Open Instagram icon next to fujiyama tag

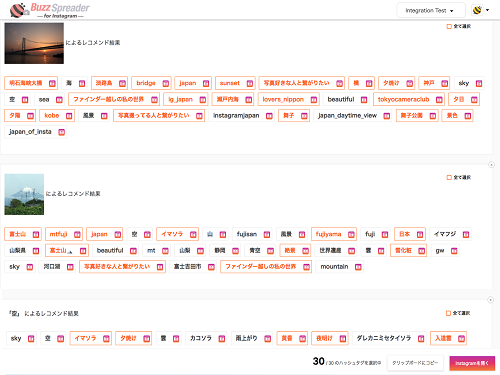point(351,235)
